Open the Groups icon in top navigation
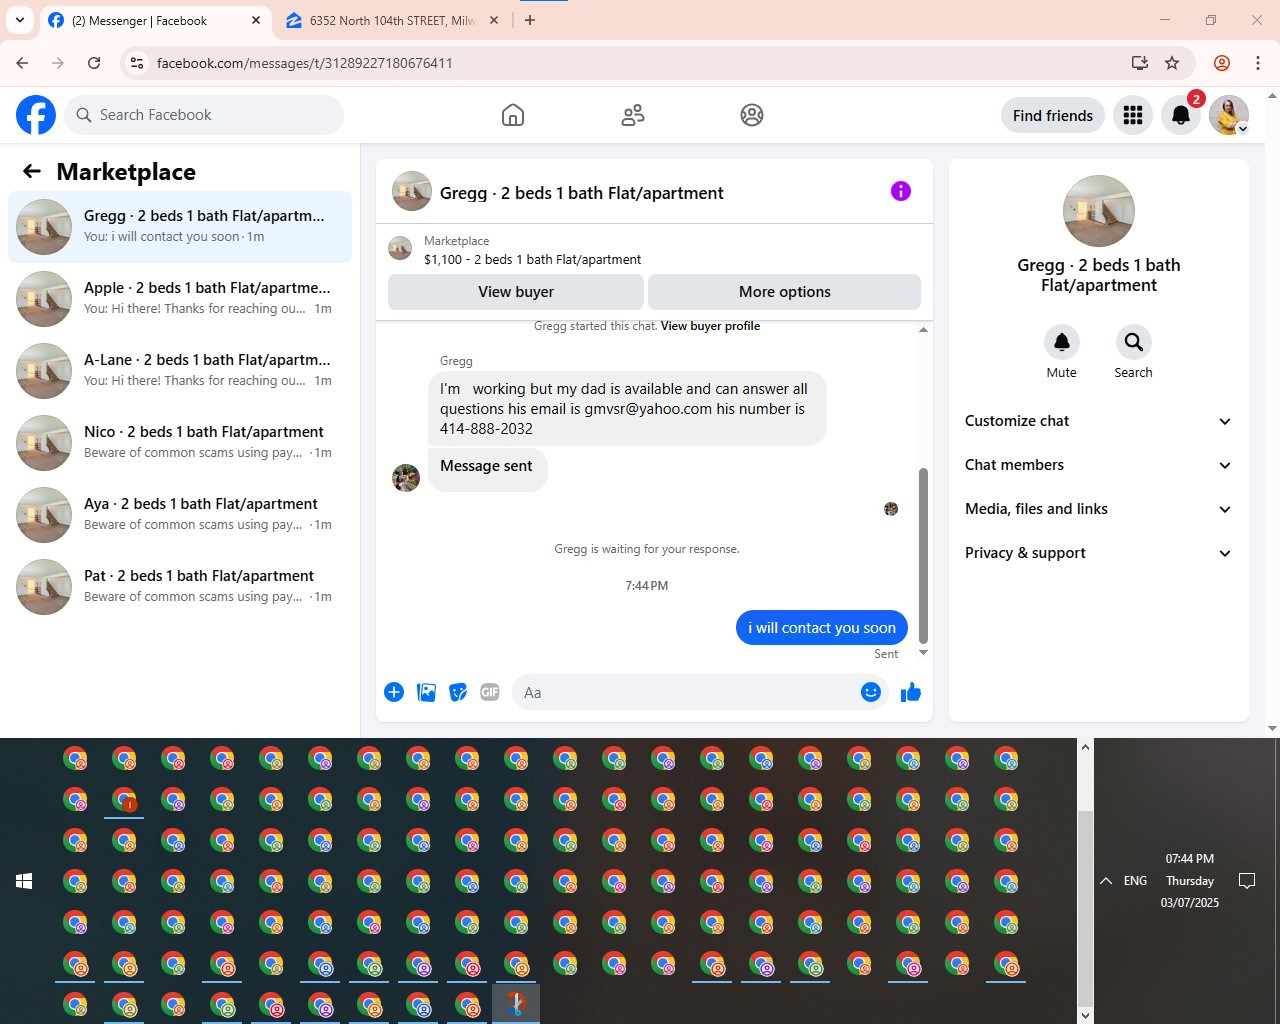This screenshot has height=1024, width=1280. click(x=752, y=115)
